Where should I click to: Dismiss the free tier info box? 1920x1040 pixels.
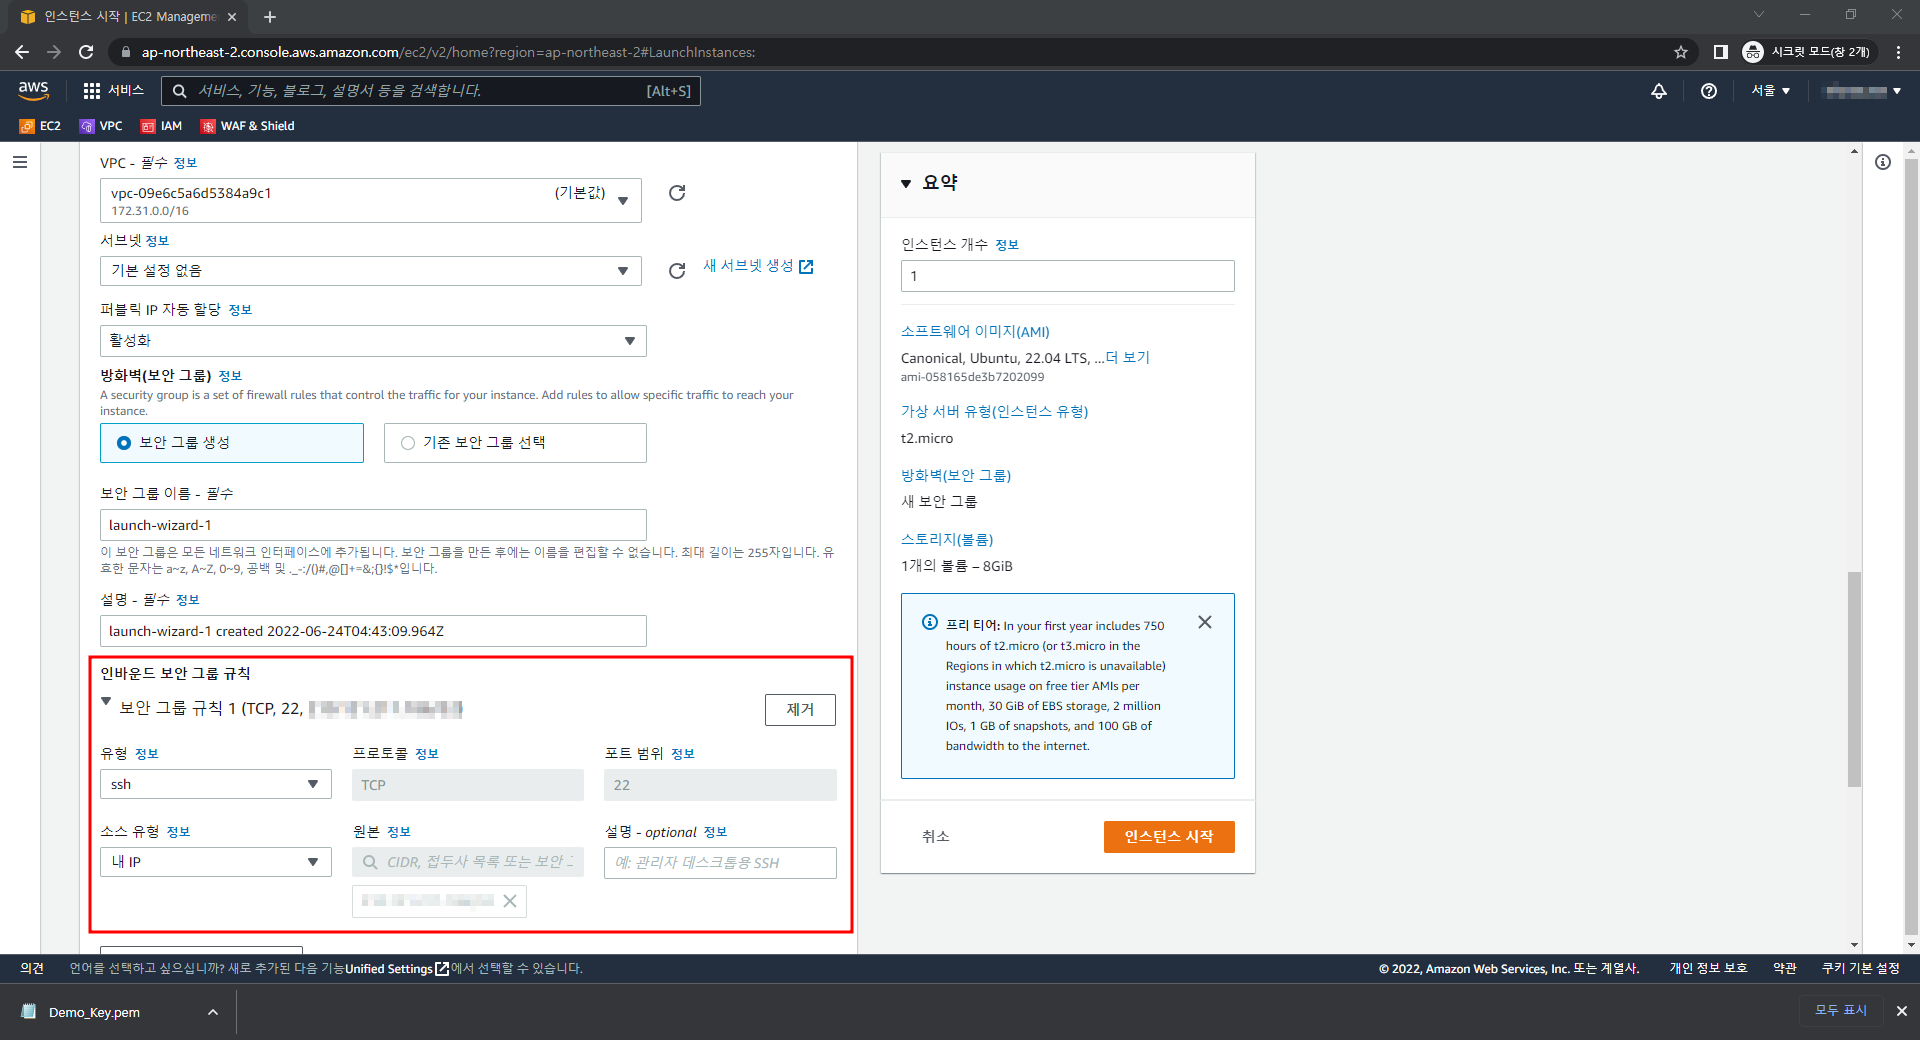coord(1205,622)
